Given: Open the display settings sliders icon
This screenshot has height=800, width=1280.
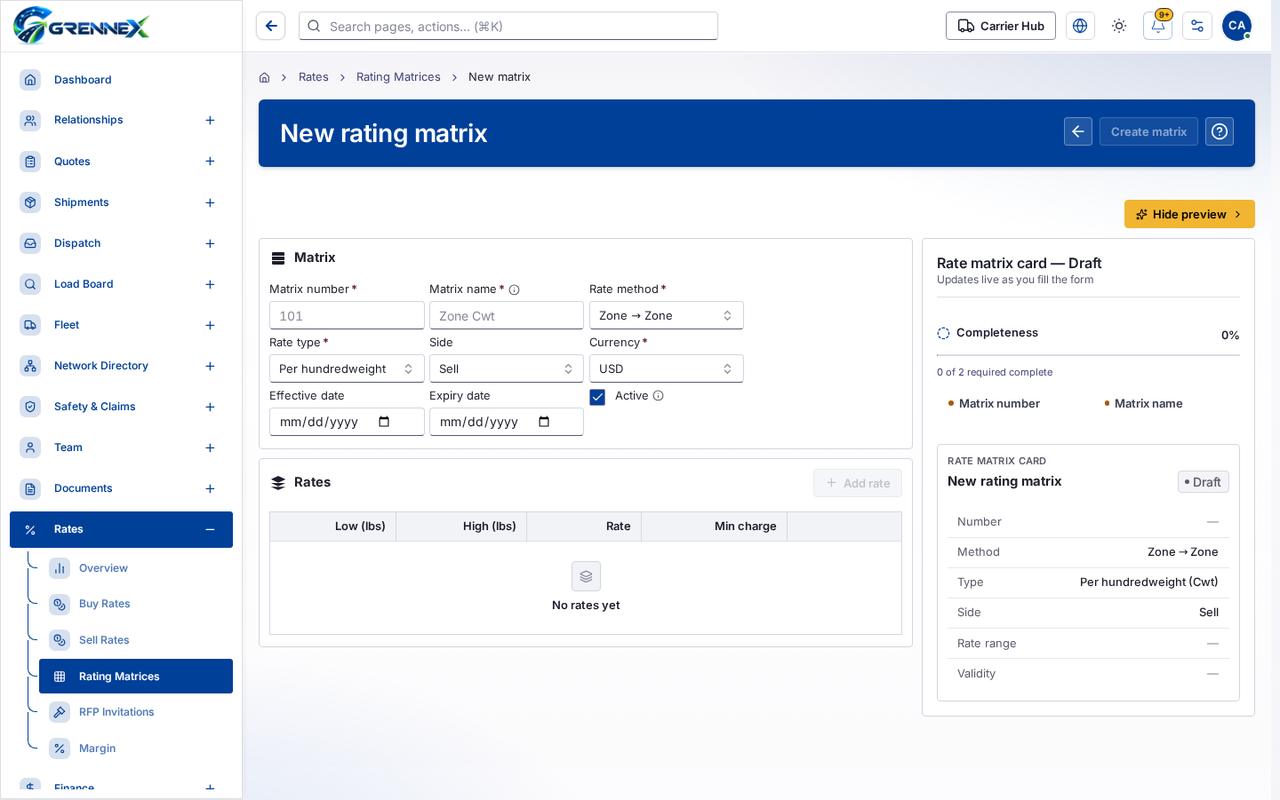Looking at the screenshot, I should (x=1197, y=26).
